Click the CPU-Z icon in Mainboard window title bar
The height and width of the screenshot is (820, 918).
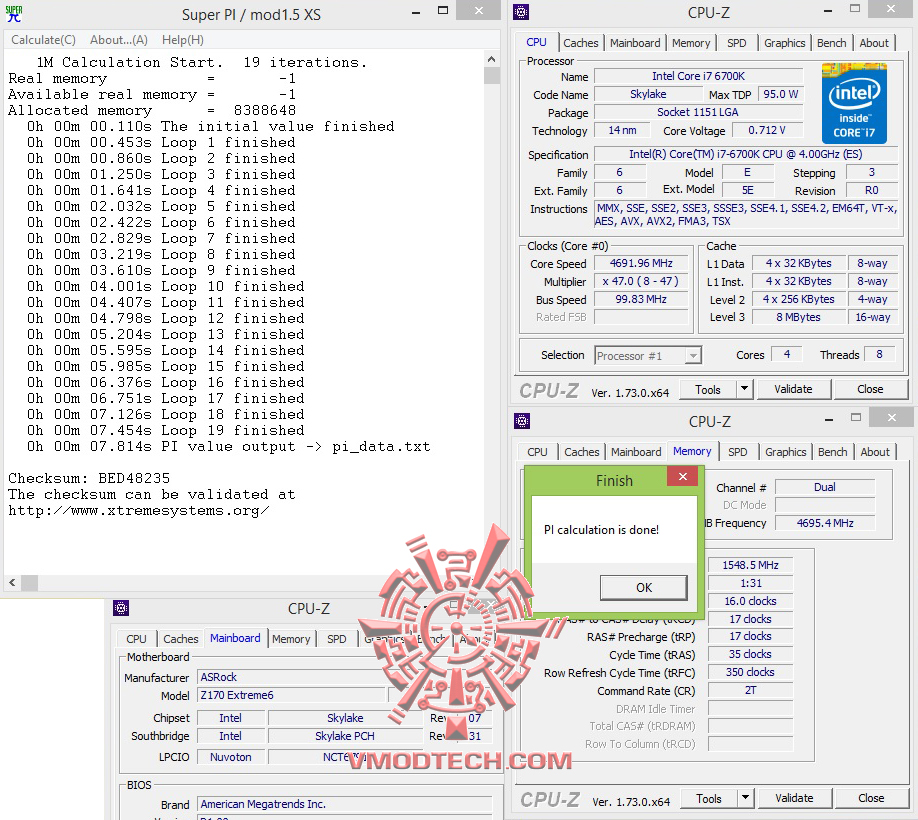[x=121, y=608]
